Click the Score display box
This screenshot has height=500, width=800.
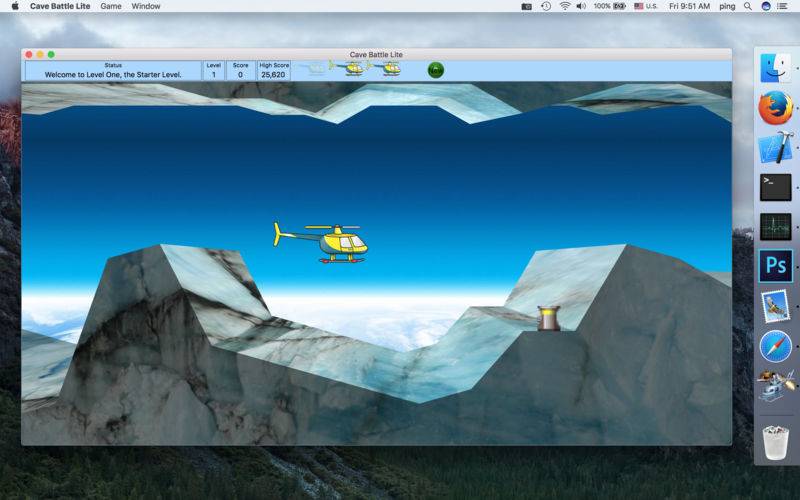click(240, 70)
